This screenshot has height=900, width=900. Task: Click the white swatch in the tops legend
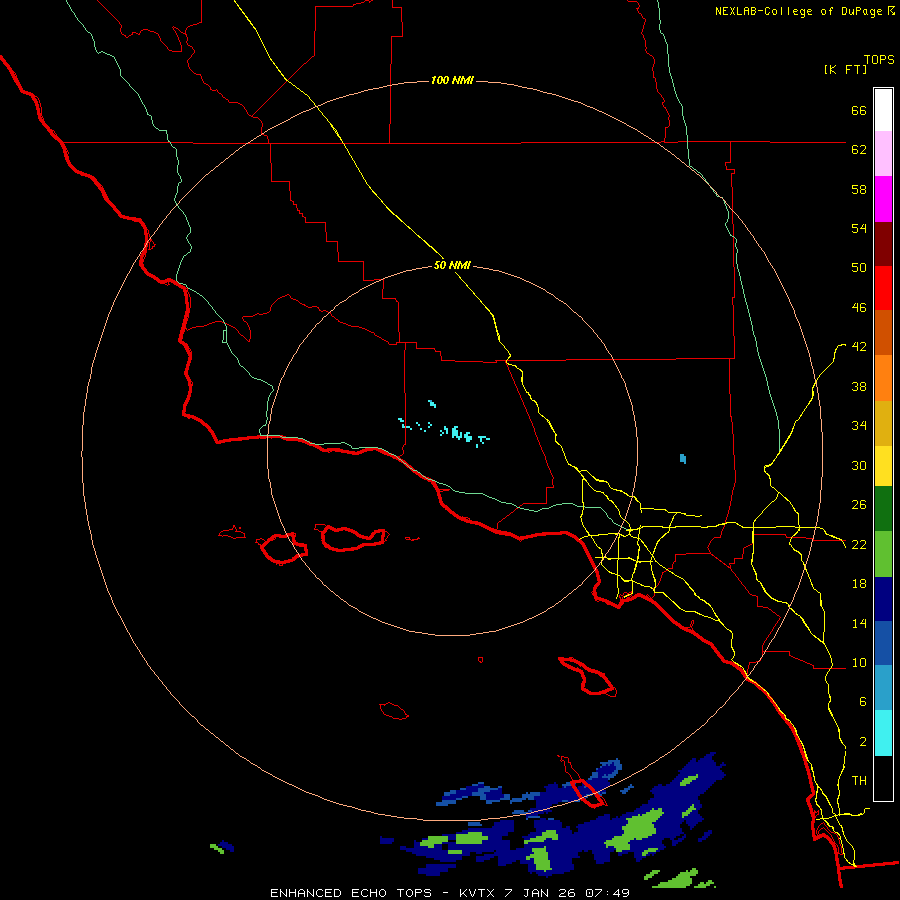pos(883,110)
